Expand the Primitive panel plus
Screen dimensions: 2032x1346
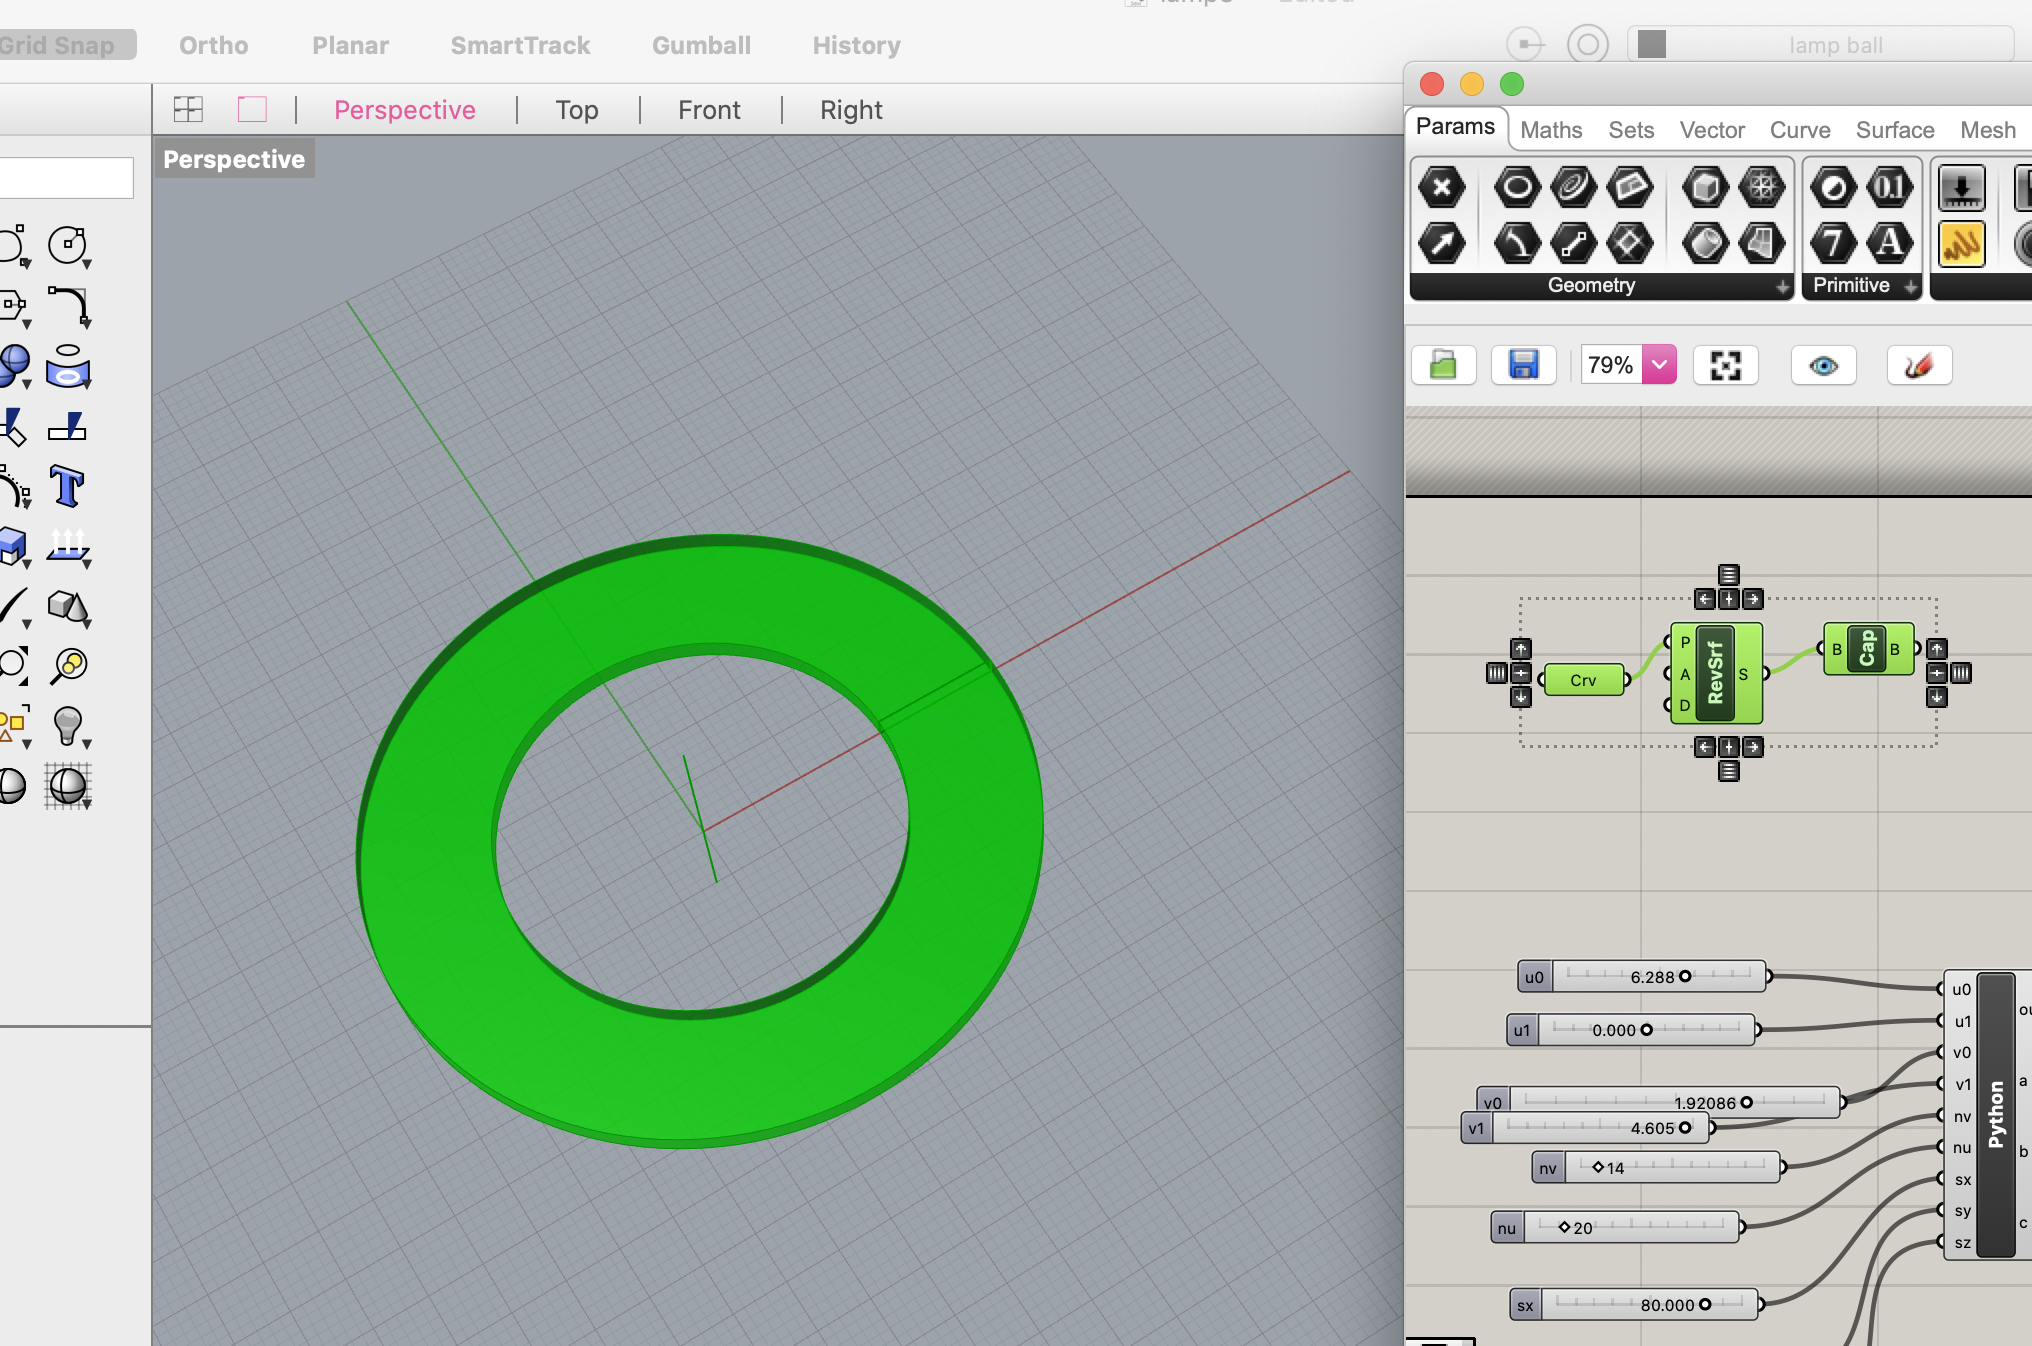(1911, 287)
